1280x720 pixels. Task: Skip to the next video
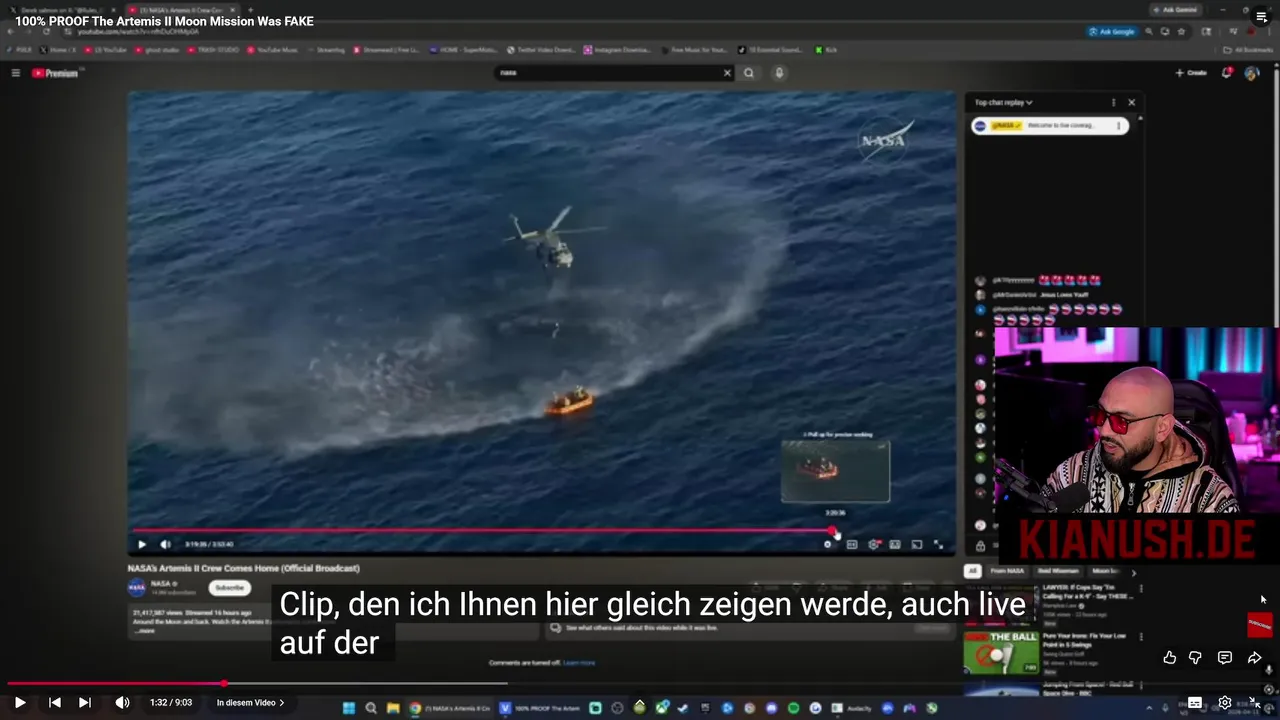click(85, 703)
